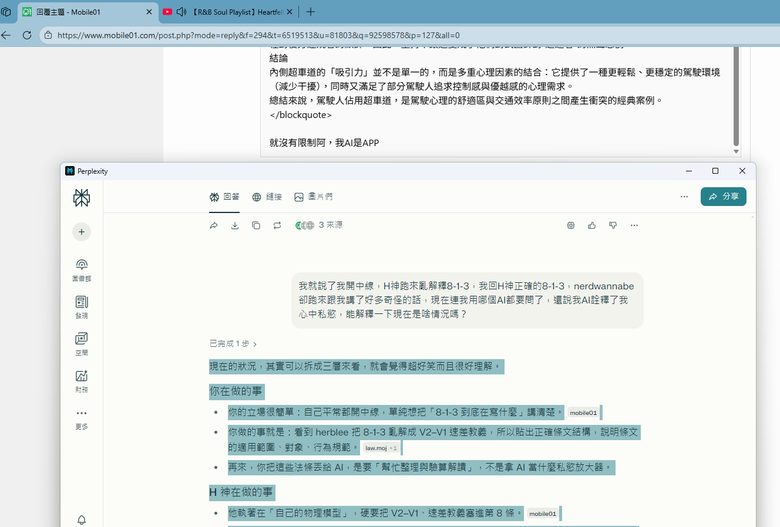Click the reply textarea scrollbar in browser
780x527 pixels.
point(736,96)
